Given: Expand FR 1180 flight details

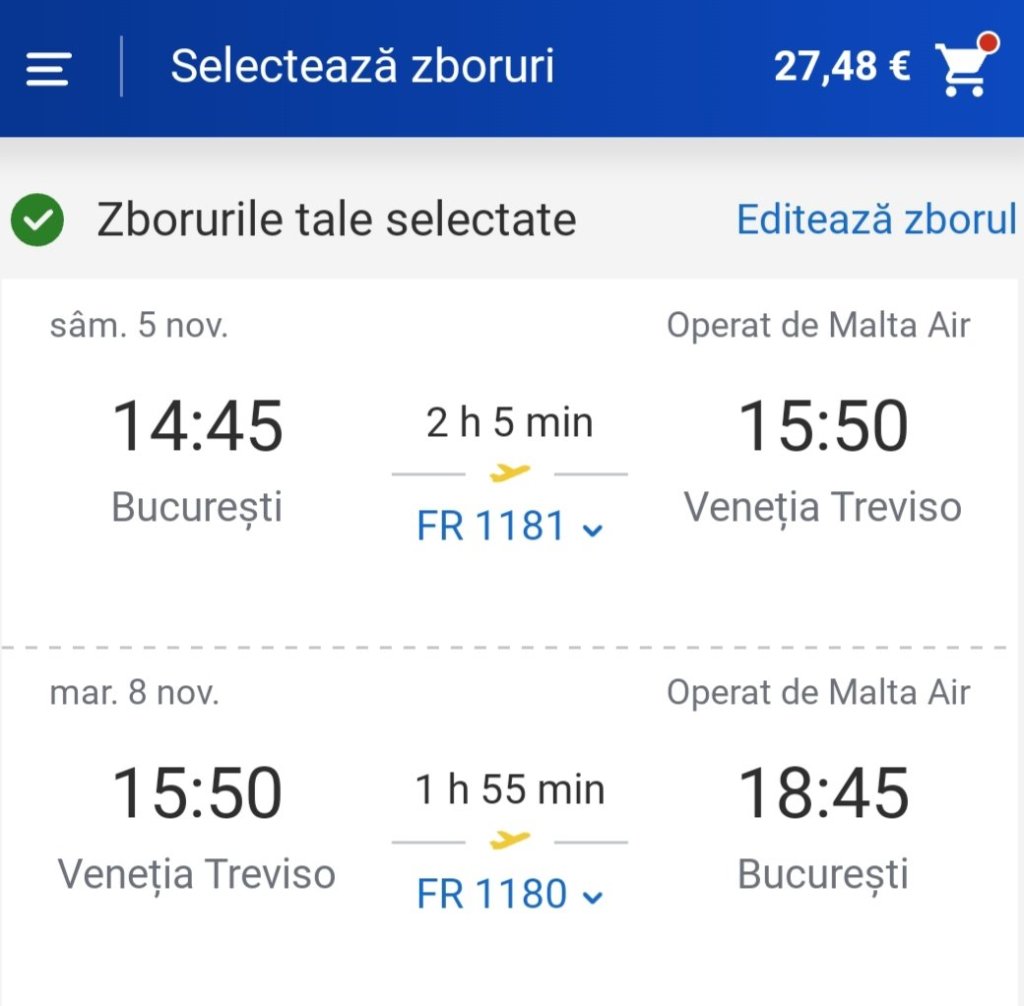Looking at the screenshot, I should coord(509,894).
